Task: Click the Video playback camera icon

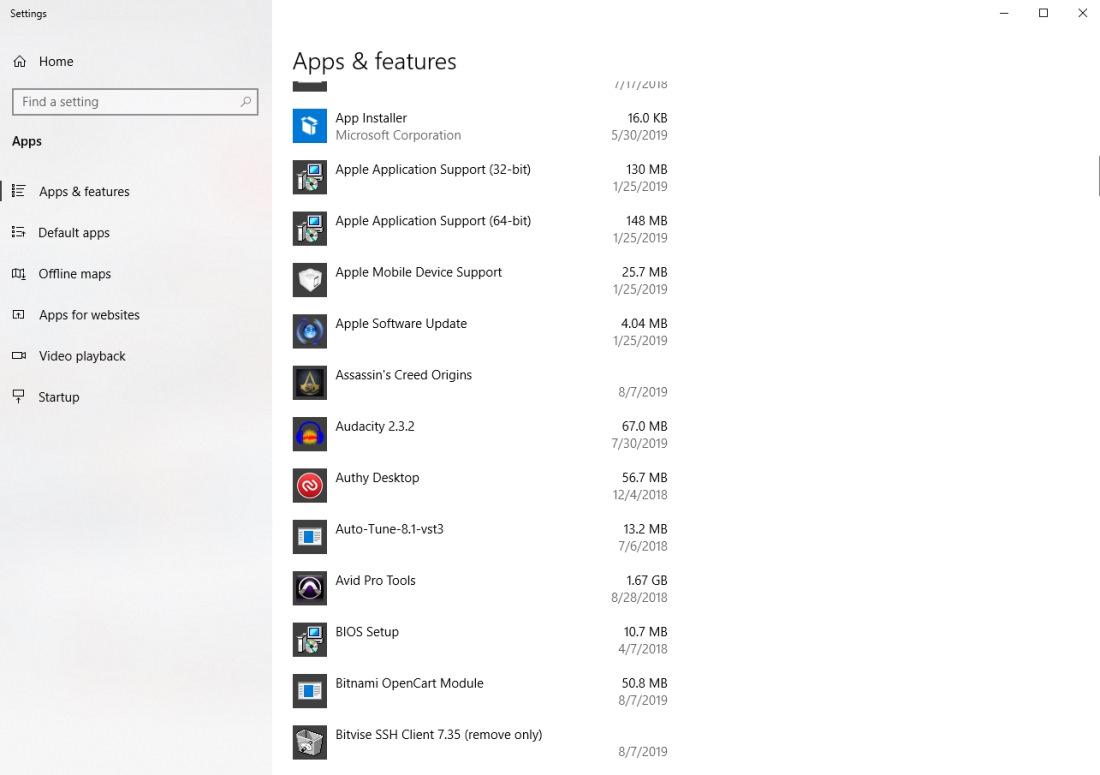Action: click(19, 356)
